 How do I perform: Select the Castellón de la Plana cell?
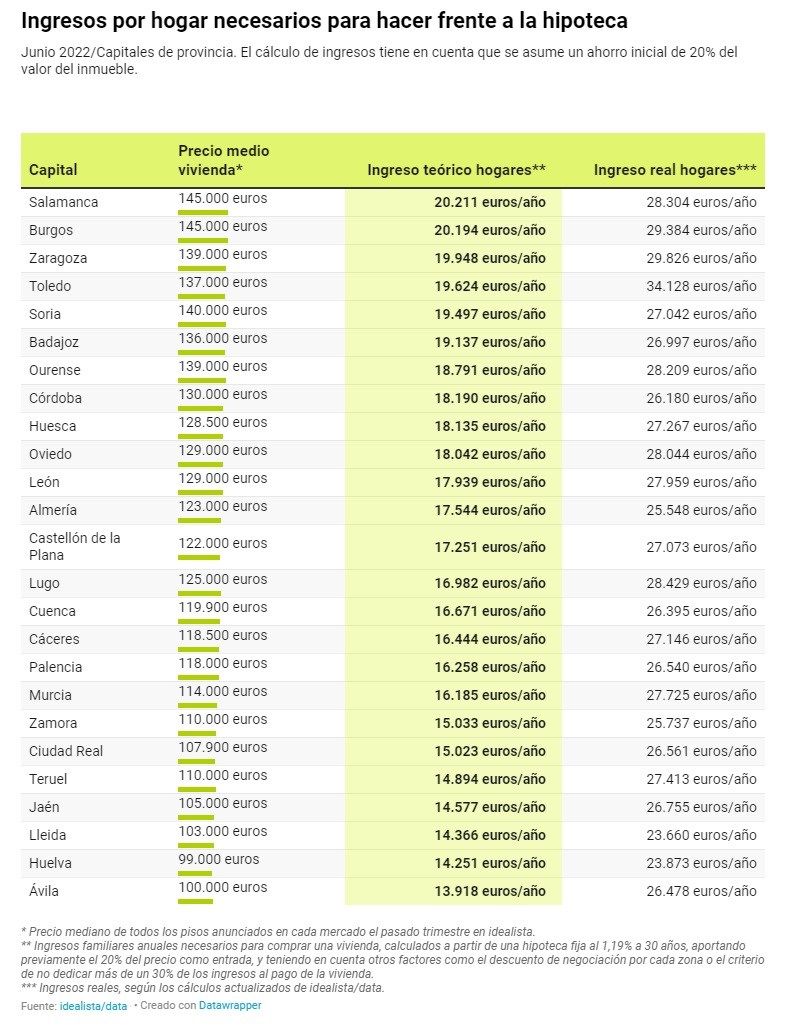(x=75, y=546)
